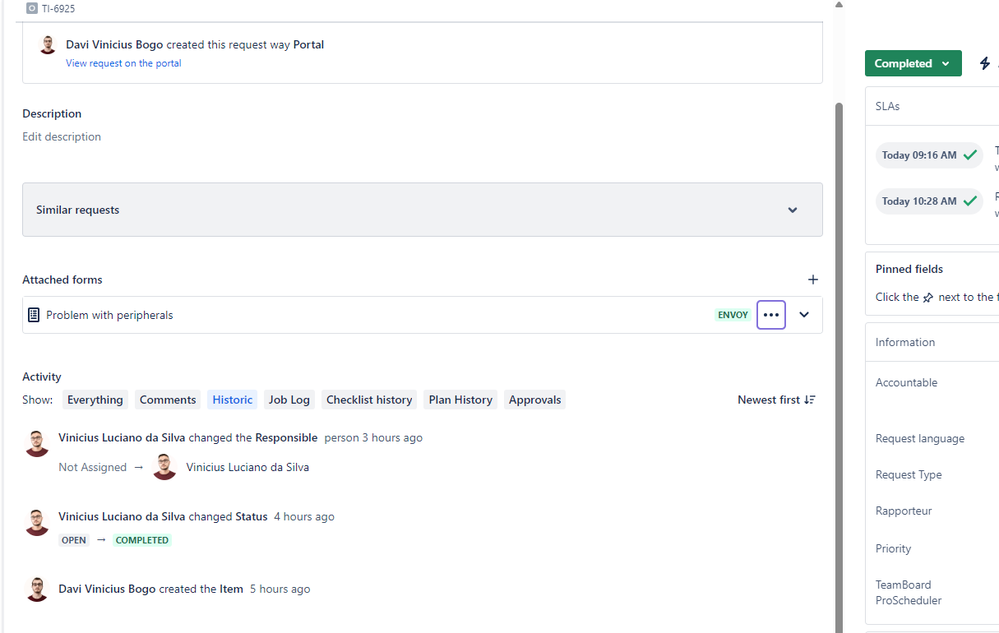Open View request on the portal link

click(x=123, y=63)
